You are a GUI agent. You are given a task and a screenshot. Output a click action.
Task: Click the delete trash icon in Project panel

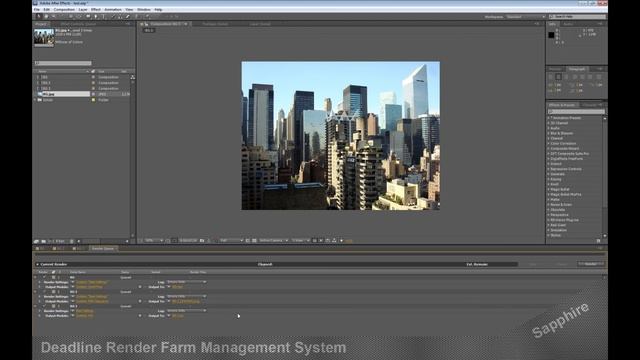tap(71, 241)
